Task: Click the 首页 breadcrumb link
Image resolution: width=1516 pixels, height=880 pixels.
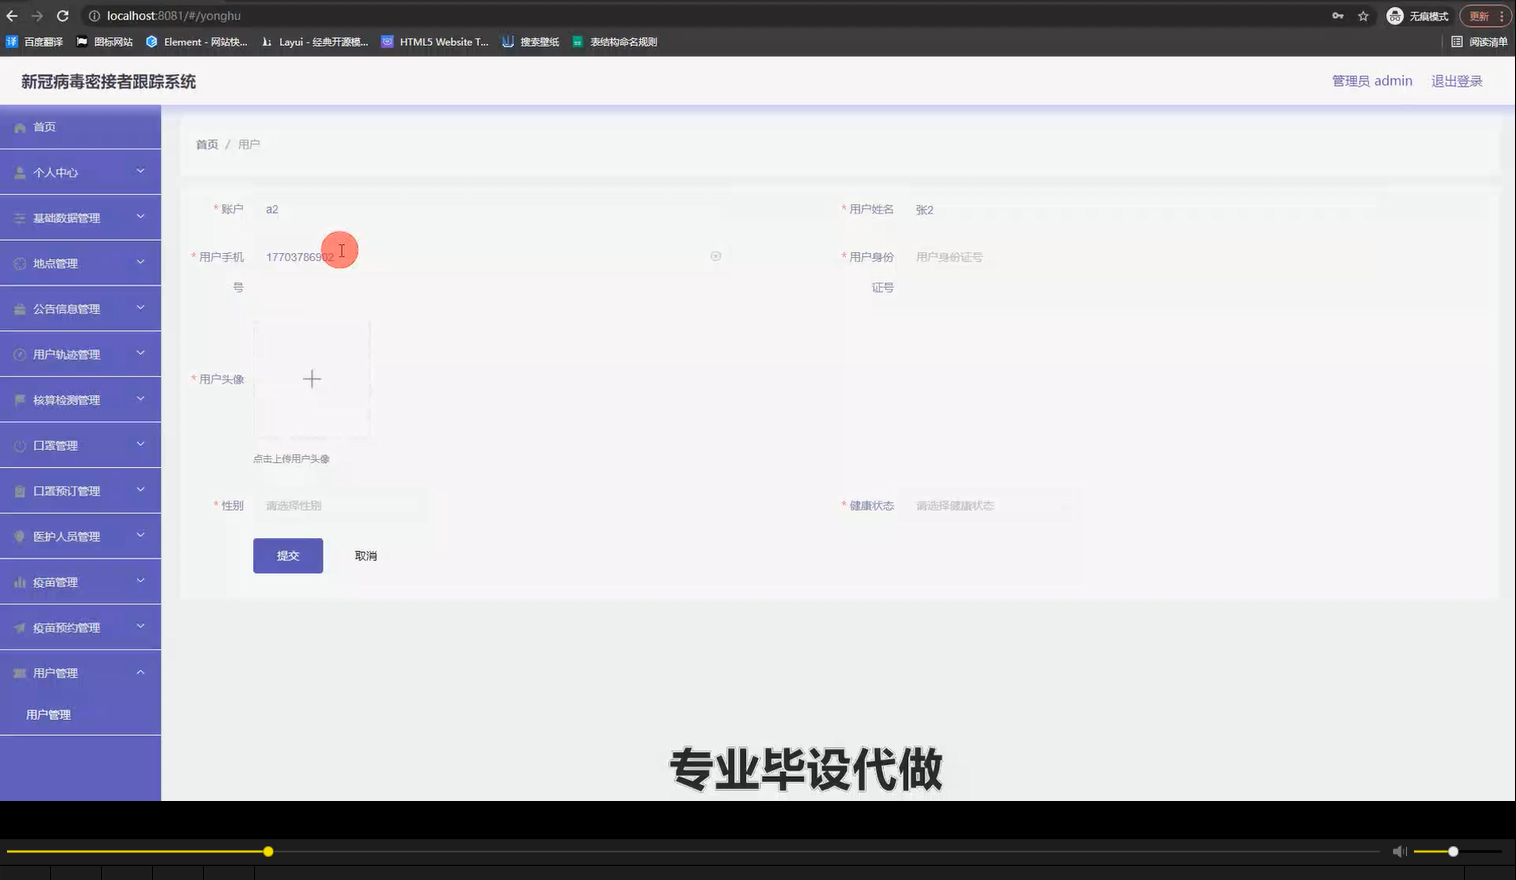Action: point(207,145)
